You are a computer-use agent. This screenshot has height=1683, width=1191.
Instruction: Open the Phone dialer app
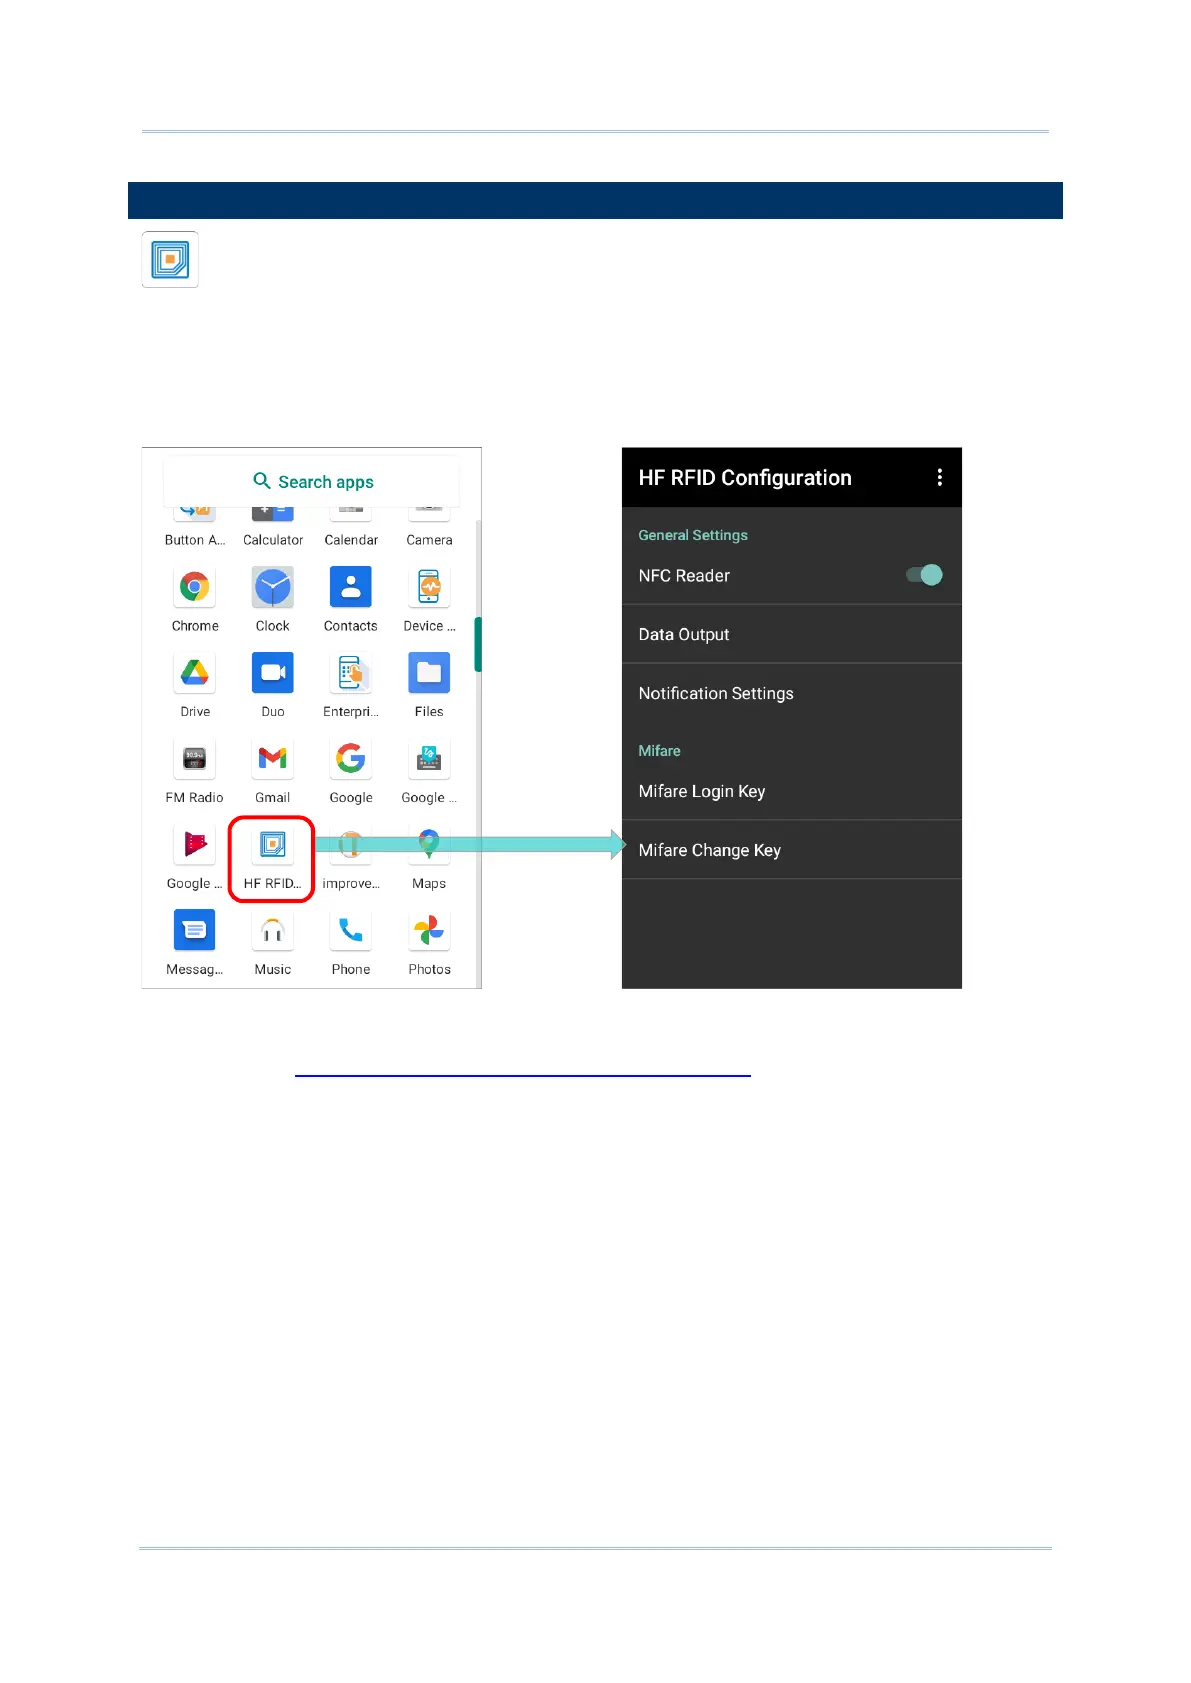351,932
